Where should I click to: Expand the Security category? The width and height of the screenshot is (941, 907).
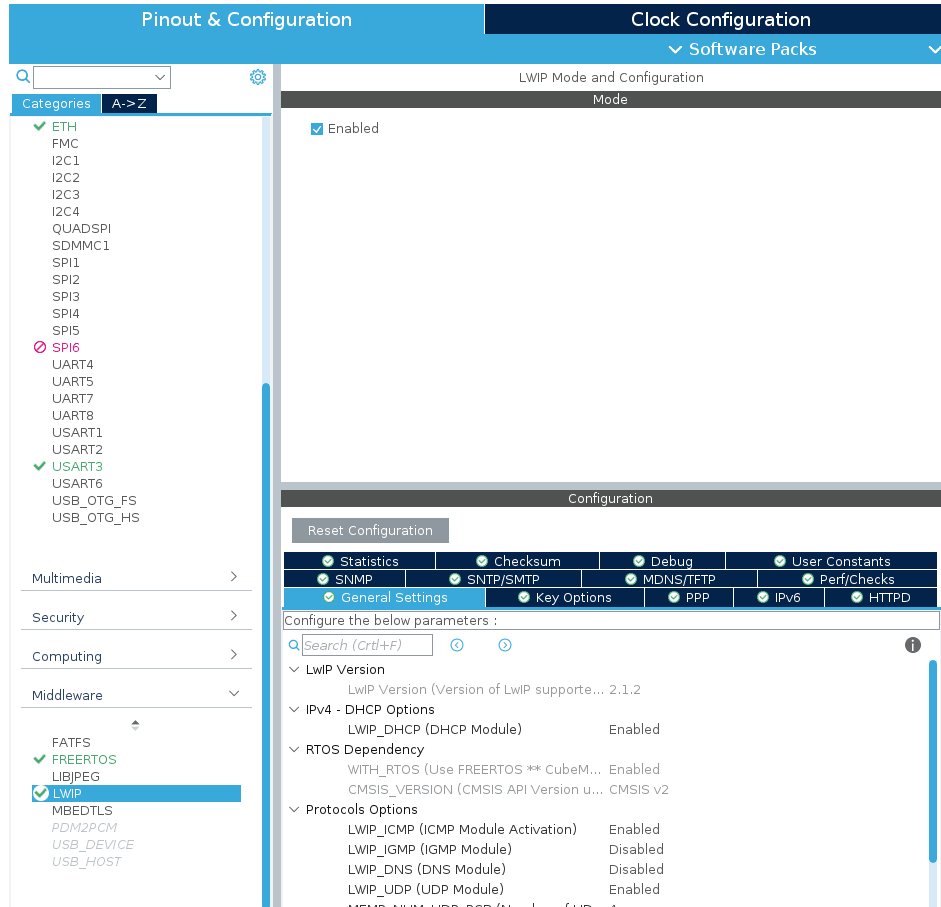point(135,617)
